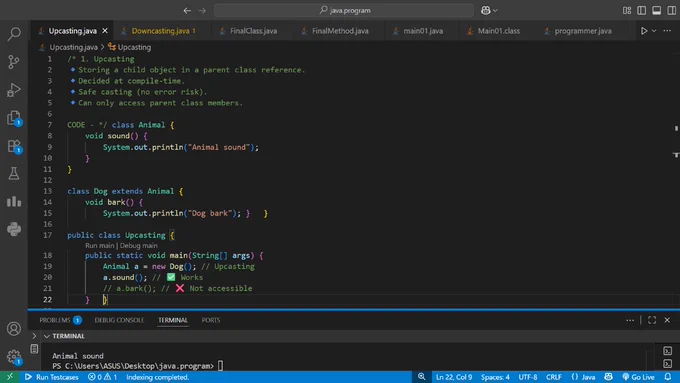Screen dimensions: 680x383
Task: Click Go Live server button
Action: (x=638, y=377)
